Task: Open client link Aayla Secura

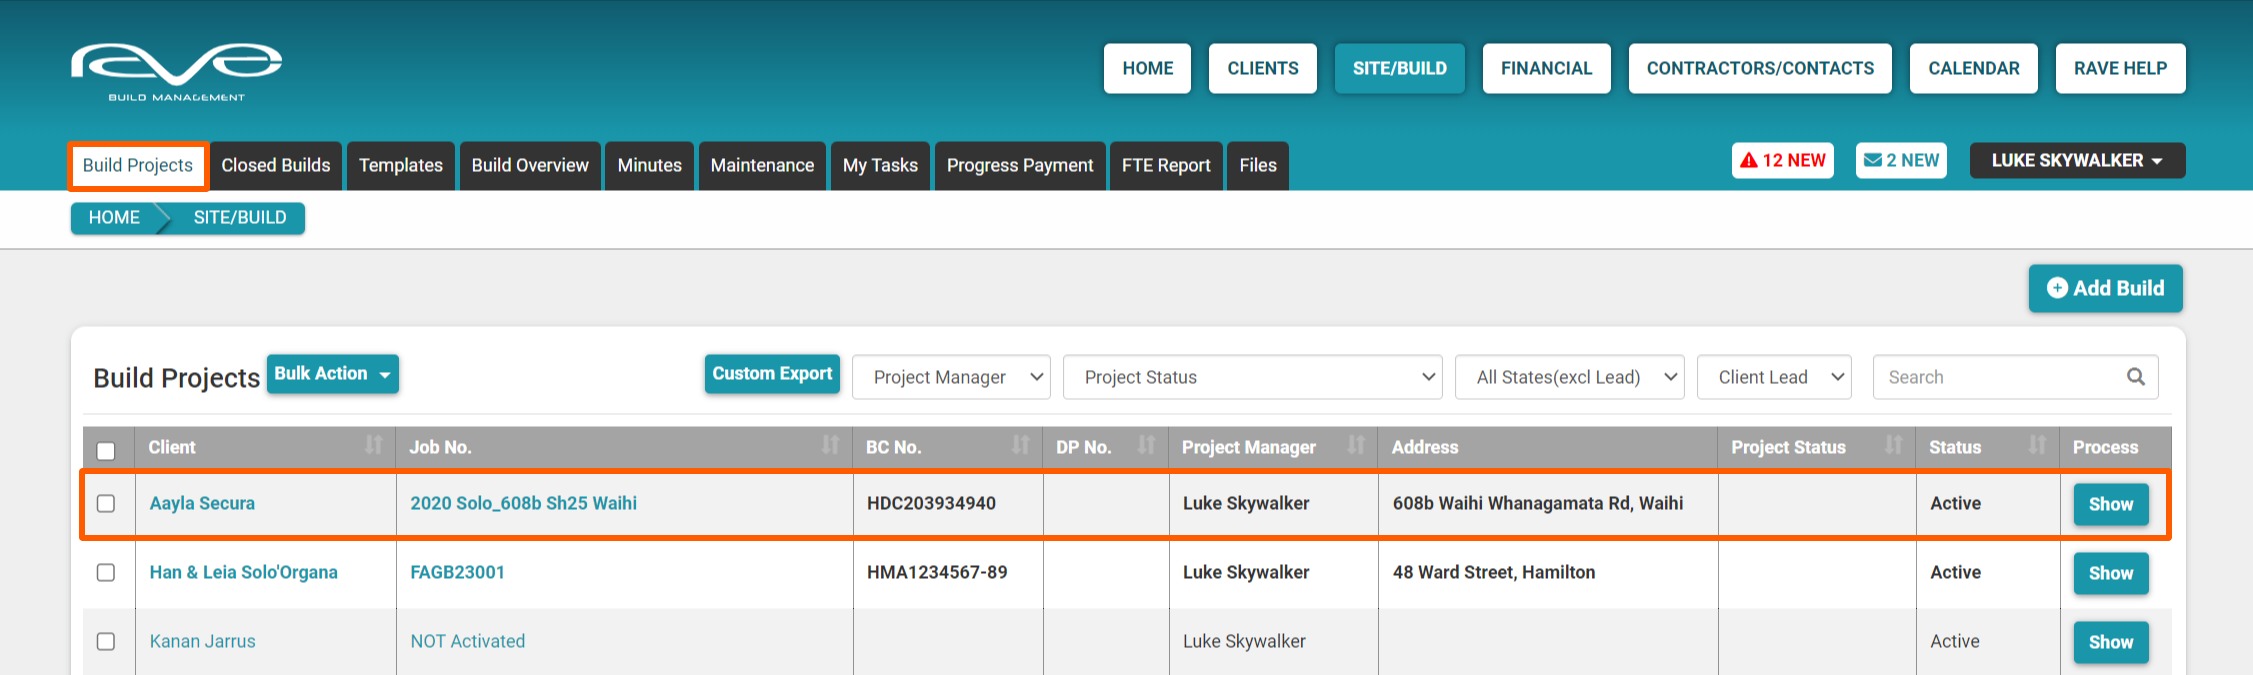Action: click(x=202, y=503)
